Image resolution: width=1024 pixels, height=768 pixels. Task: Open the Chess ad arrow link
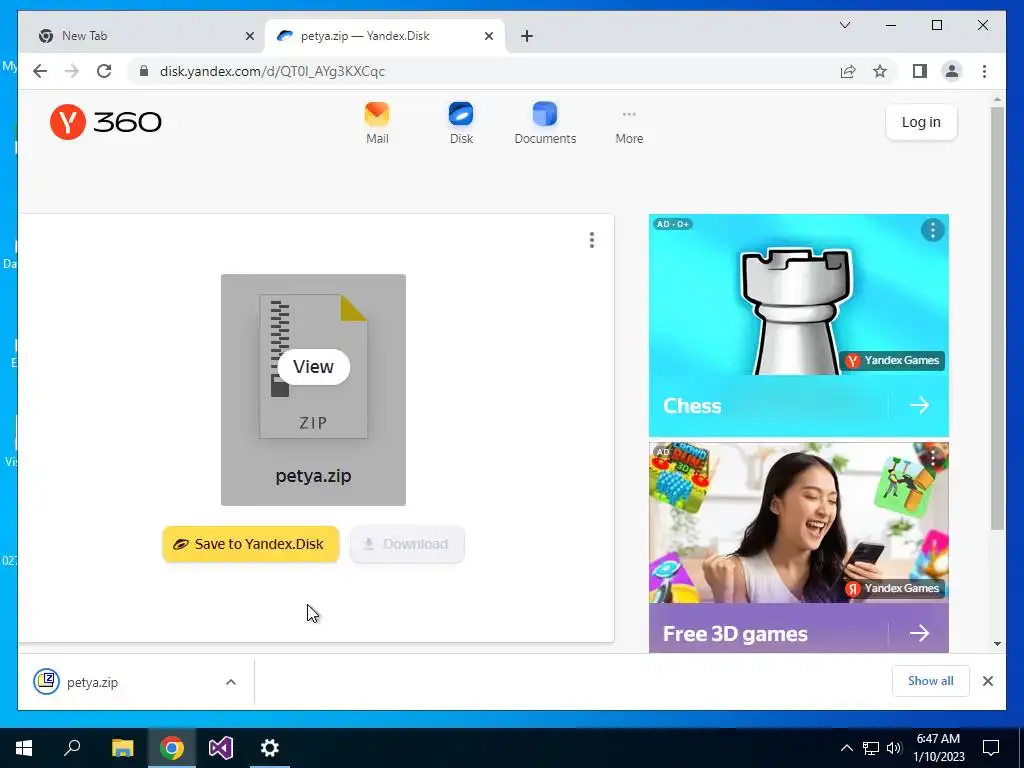click(x=919, y=406)
